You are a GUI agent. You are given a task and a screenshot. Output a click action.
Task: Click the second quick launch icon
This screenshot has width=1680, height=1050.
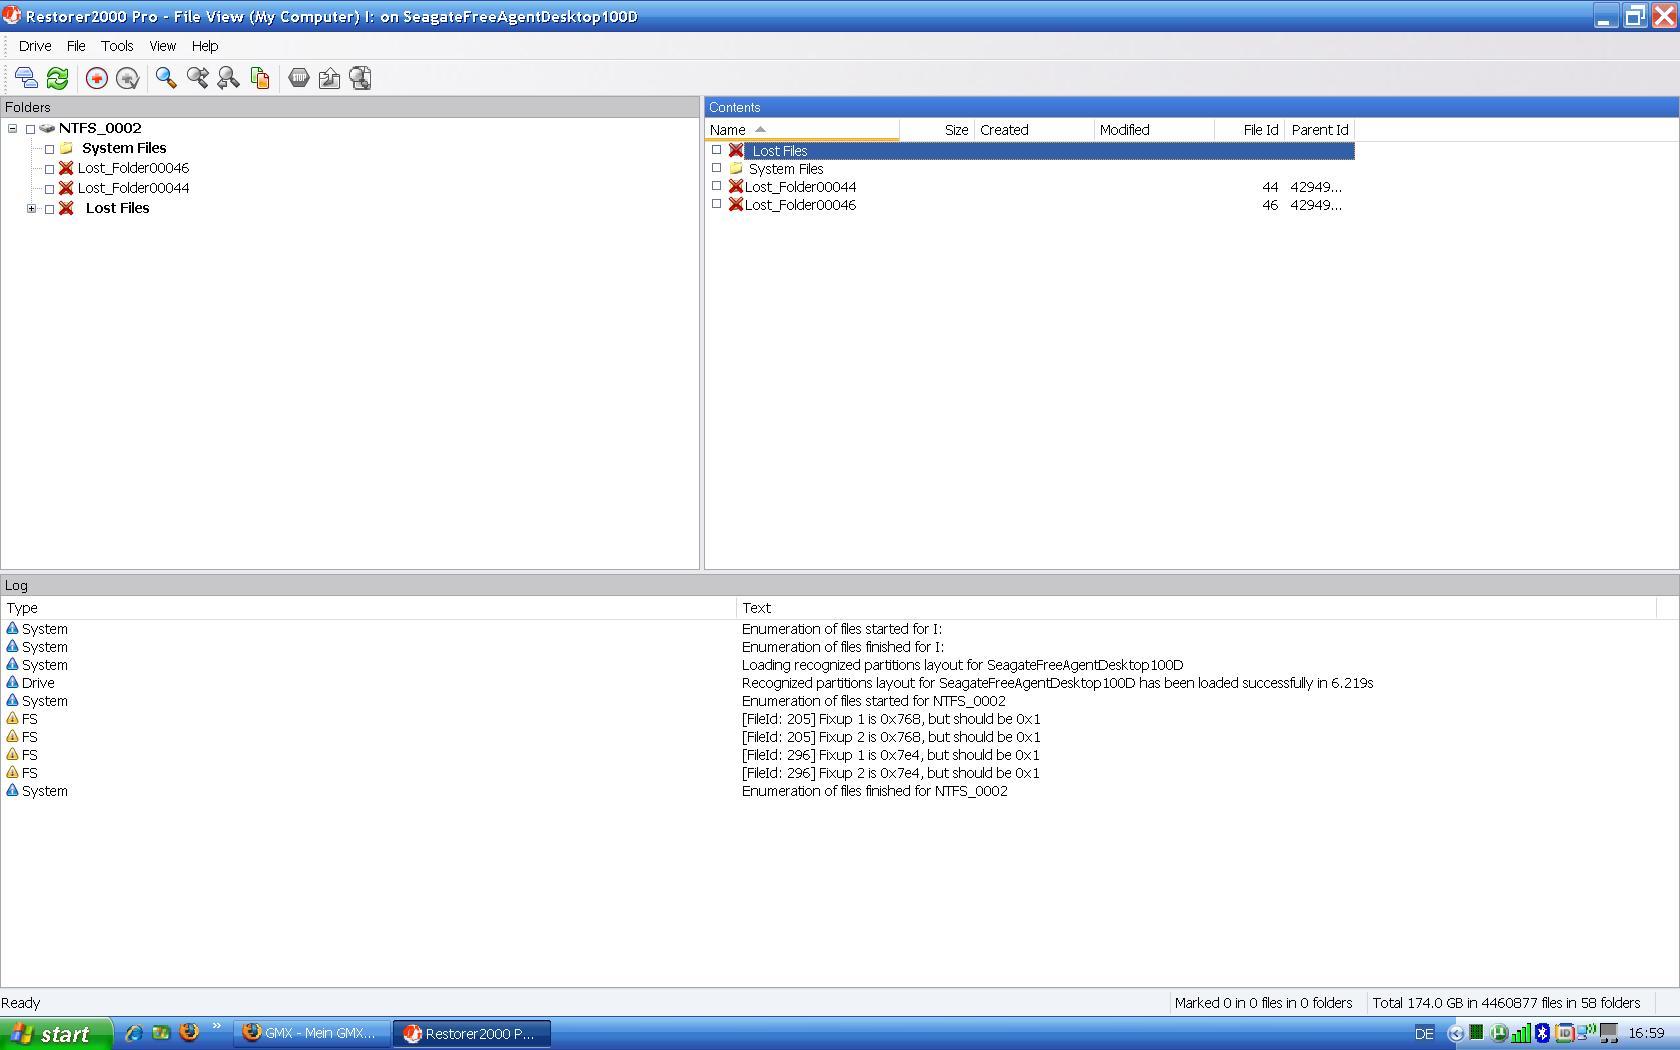(x=161, y=1033)
